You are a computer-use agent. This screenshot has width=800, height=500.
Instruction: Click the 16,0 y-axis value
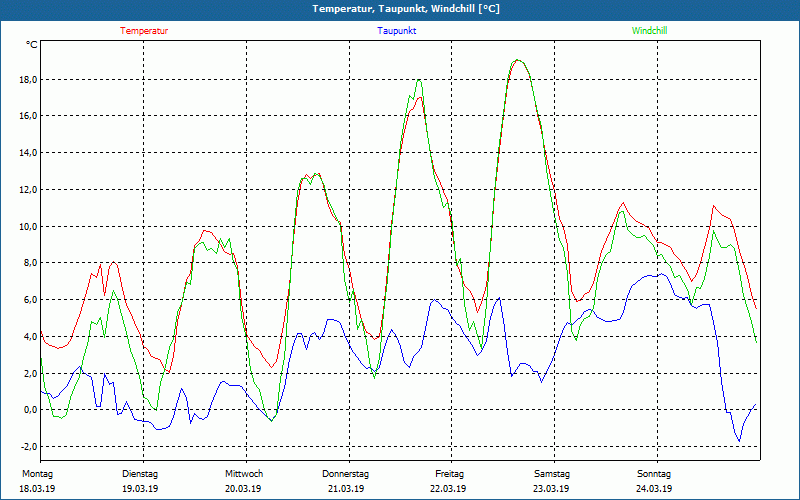28,116
